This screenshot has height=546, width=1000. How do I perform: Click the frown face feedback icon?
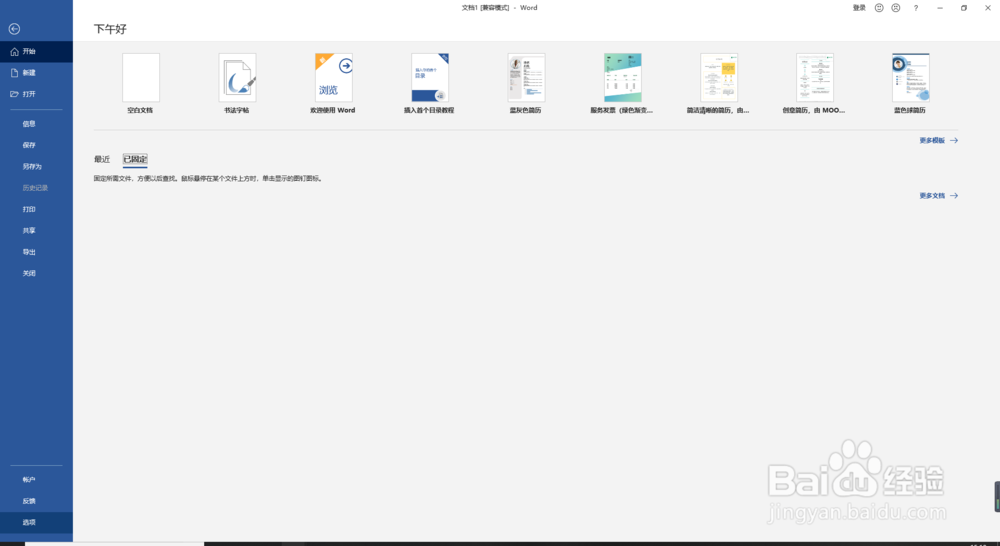896,8
